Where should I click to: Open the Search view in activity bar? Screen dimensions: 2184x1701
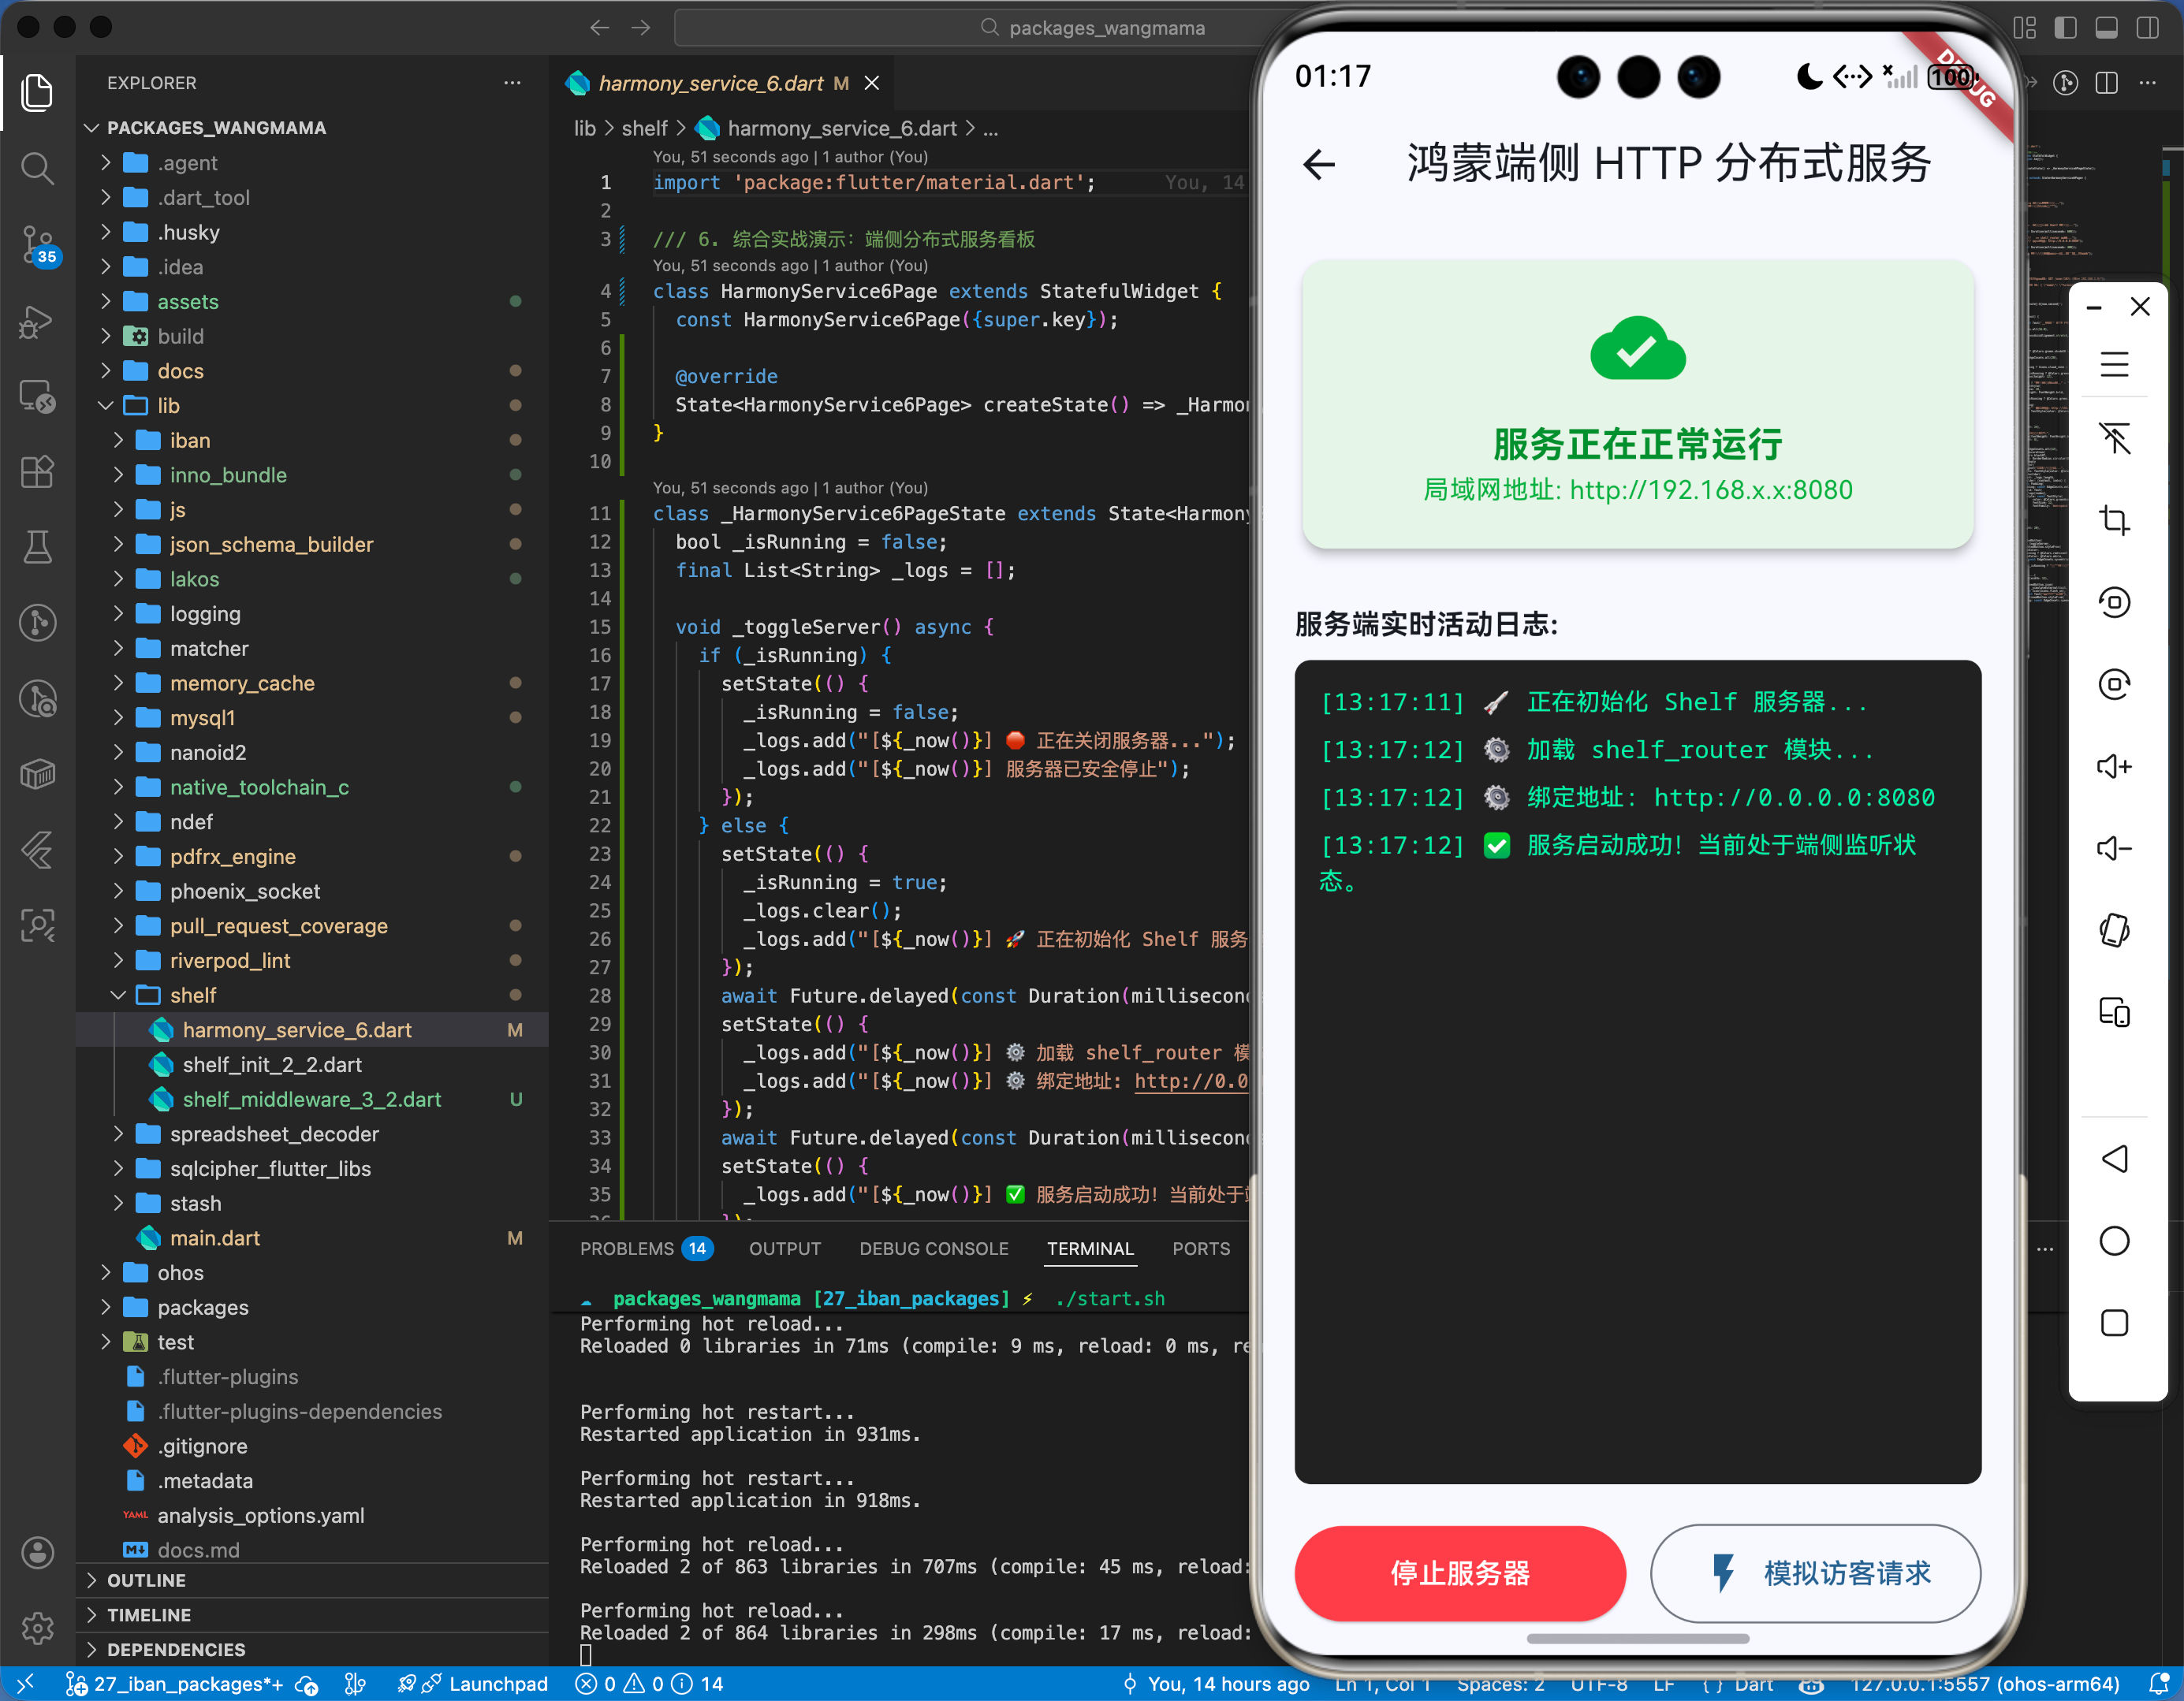pos(37,167)
